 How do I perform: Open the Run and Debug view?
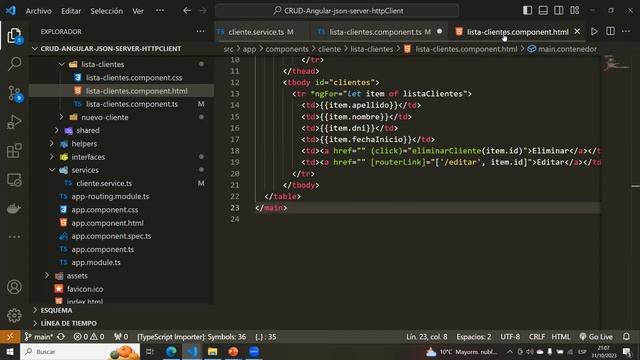pos(14,122)
